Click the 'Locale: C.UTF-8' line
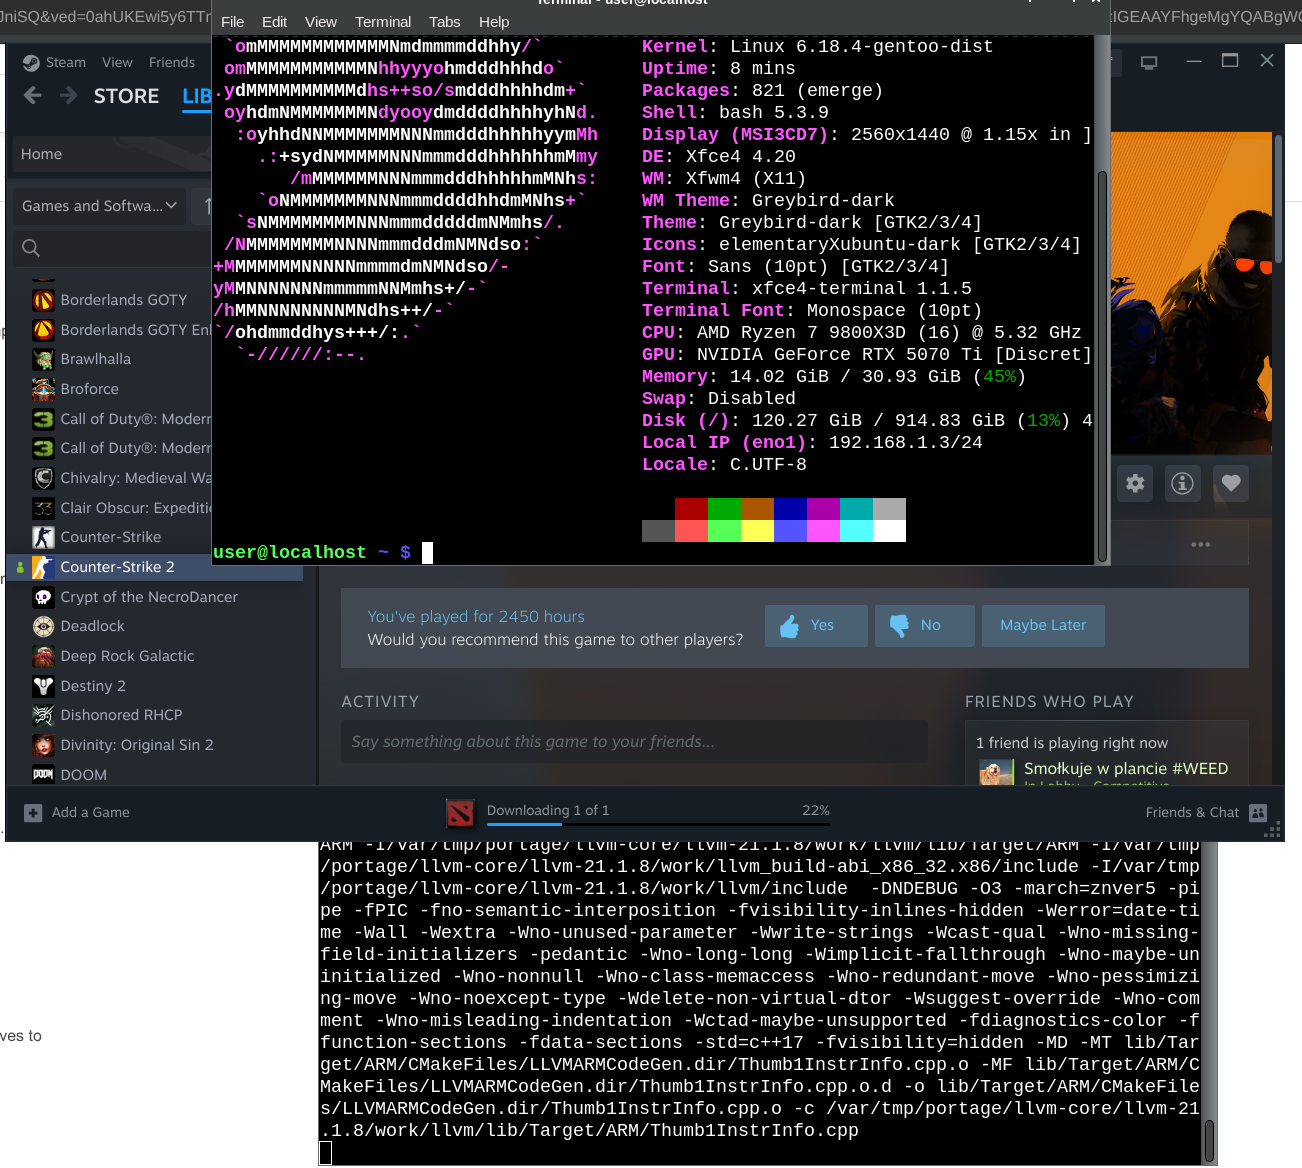This screenshot has height=1168, width=1302. pos(724,465)
